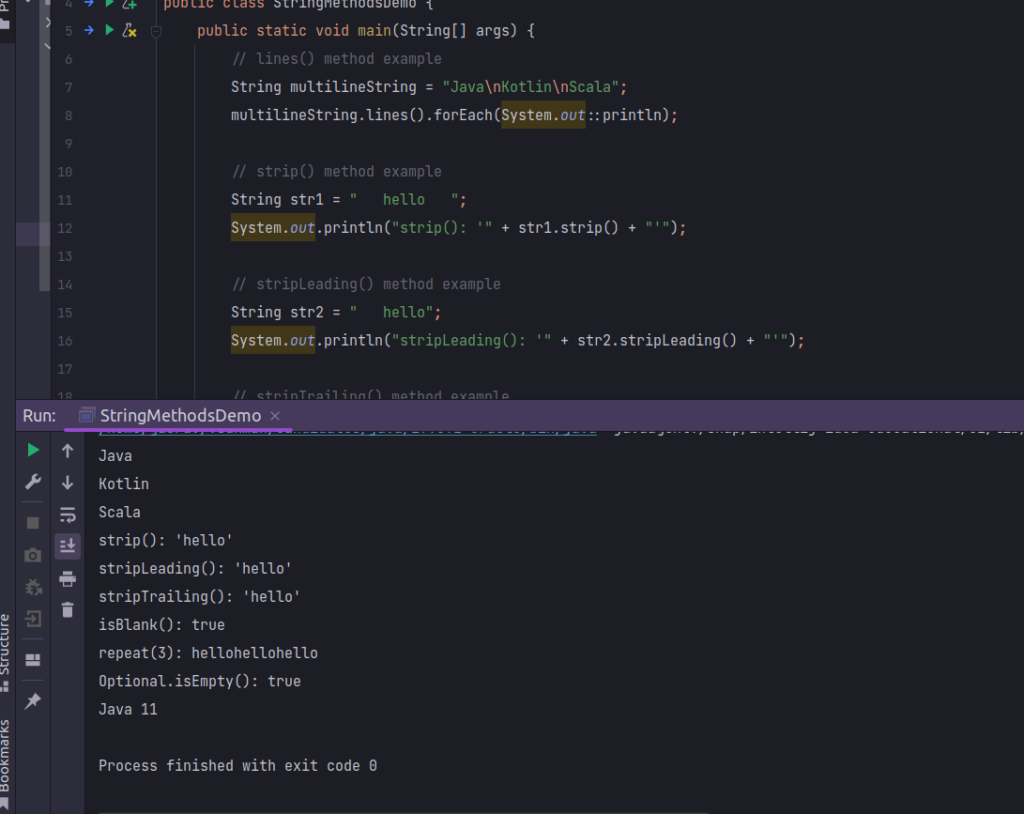Screen dimensions: 1024x814
Task: Close the StringMethodsDemo run tab
Action: click(275, 416)
